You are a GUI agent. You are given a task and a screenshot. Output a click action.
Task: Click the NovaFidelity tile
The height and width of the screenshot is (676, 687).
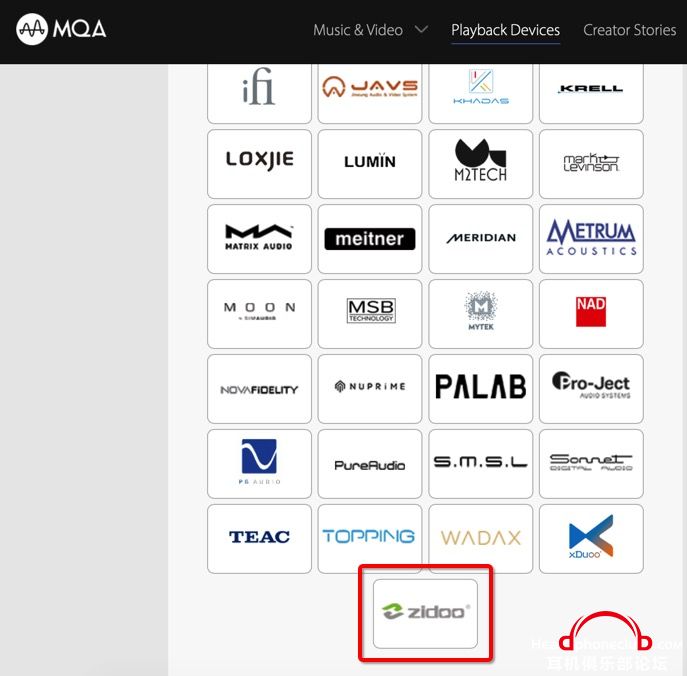point(259,389)
